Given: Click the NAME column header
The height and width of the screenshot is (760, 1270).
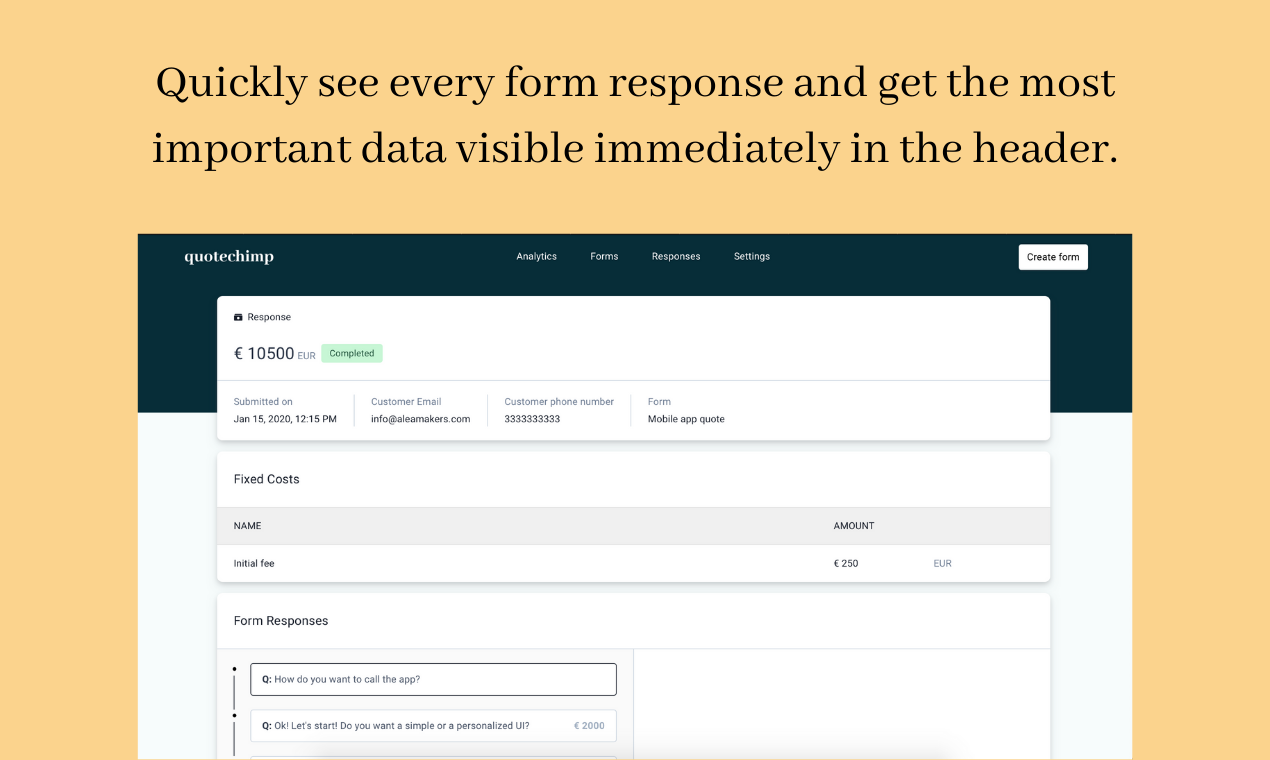Looking at the screenshot, I should pos(247,526).
